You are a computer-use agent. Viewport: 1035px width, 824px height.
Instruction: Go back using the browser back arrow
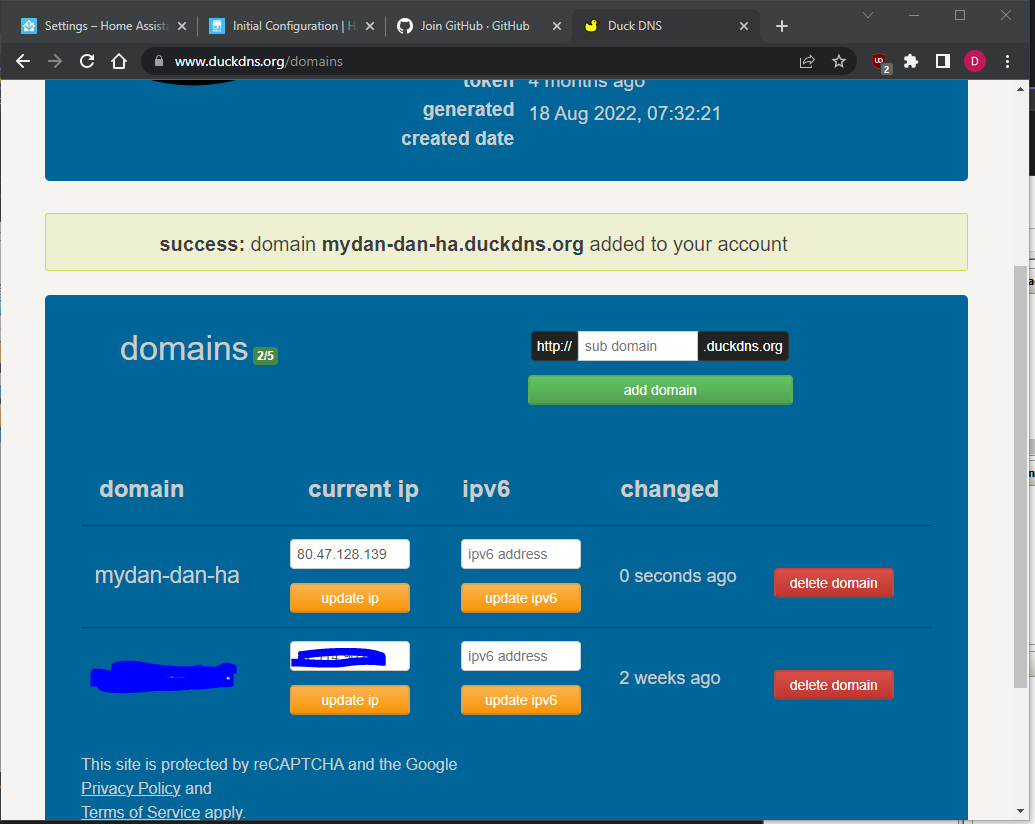pyautogui.click(x=23, y=61)
